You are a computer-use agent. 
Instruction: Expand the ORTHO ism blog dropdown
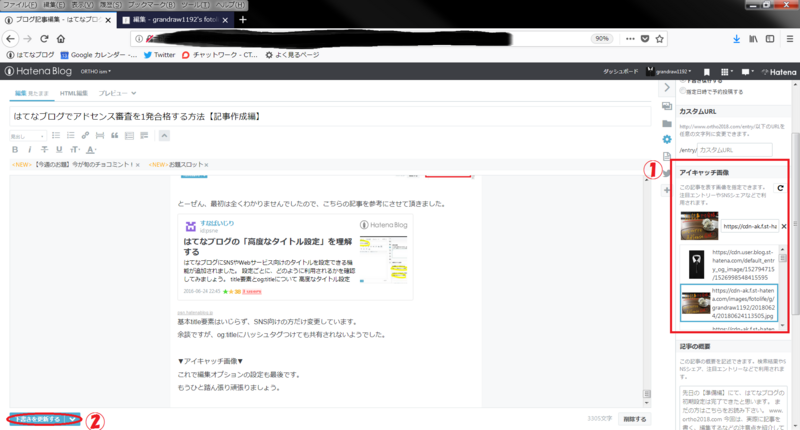(x=96, y=71)
